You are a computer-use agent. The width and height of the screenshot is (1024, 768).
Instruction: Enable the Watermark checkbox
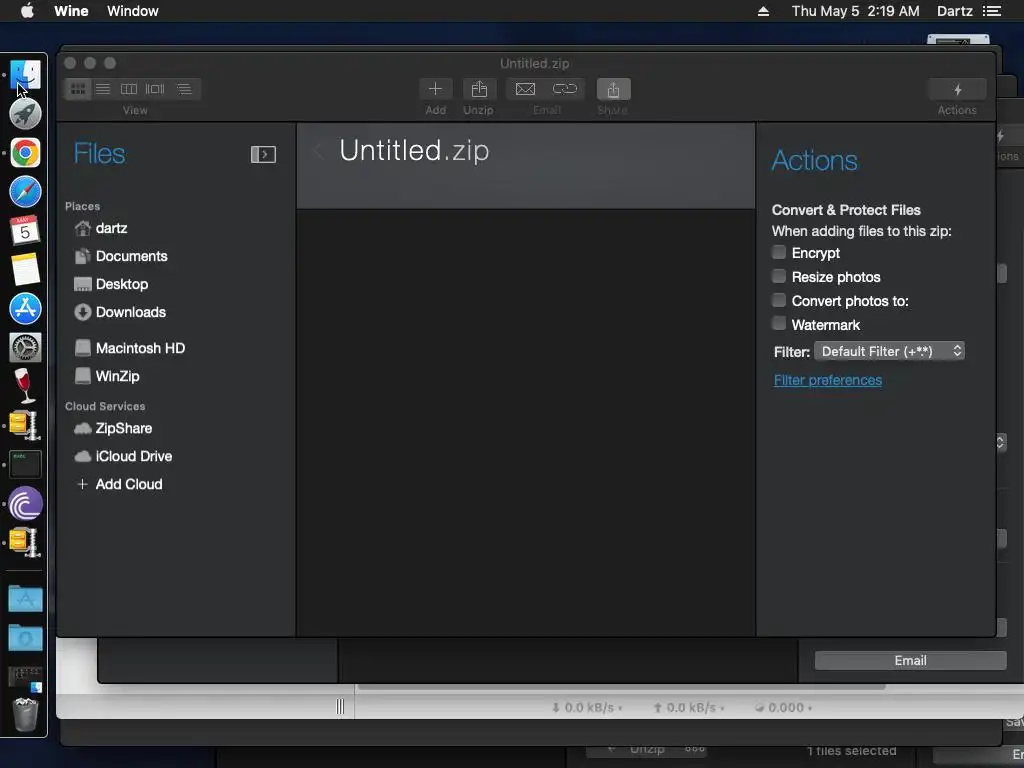[x=778, y=324]
